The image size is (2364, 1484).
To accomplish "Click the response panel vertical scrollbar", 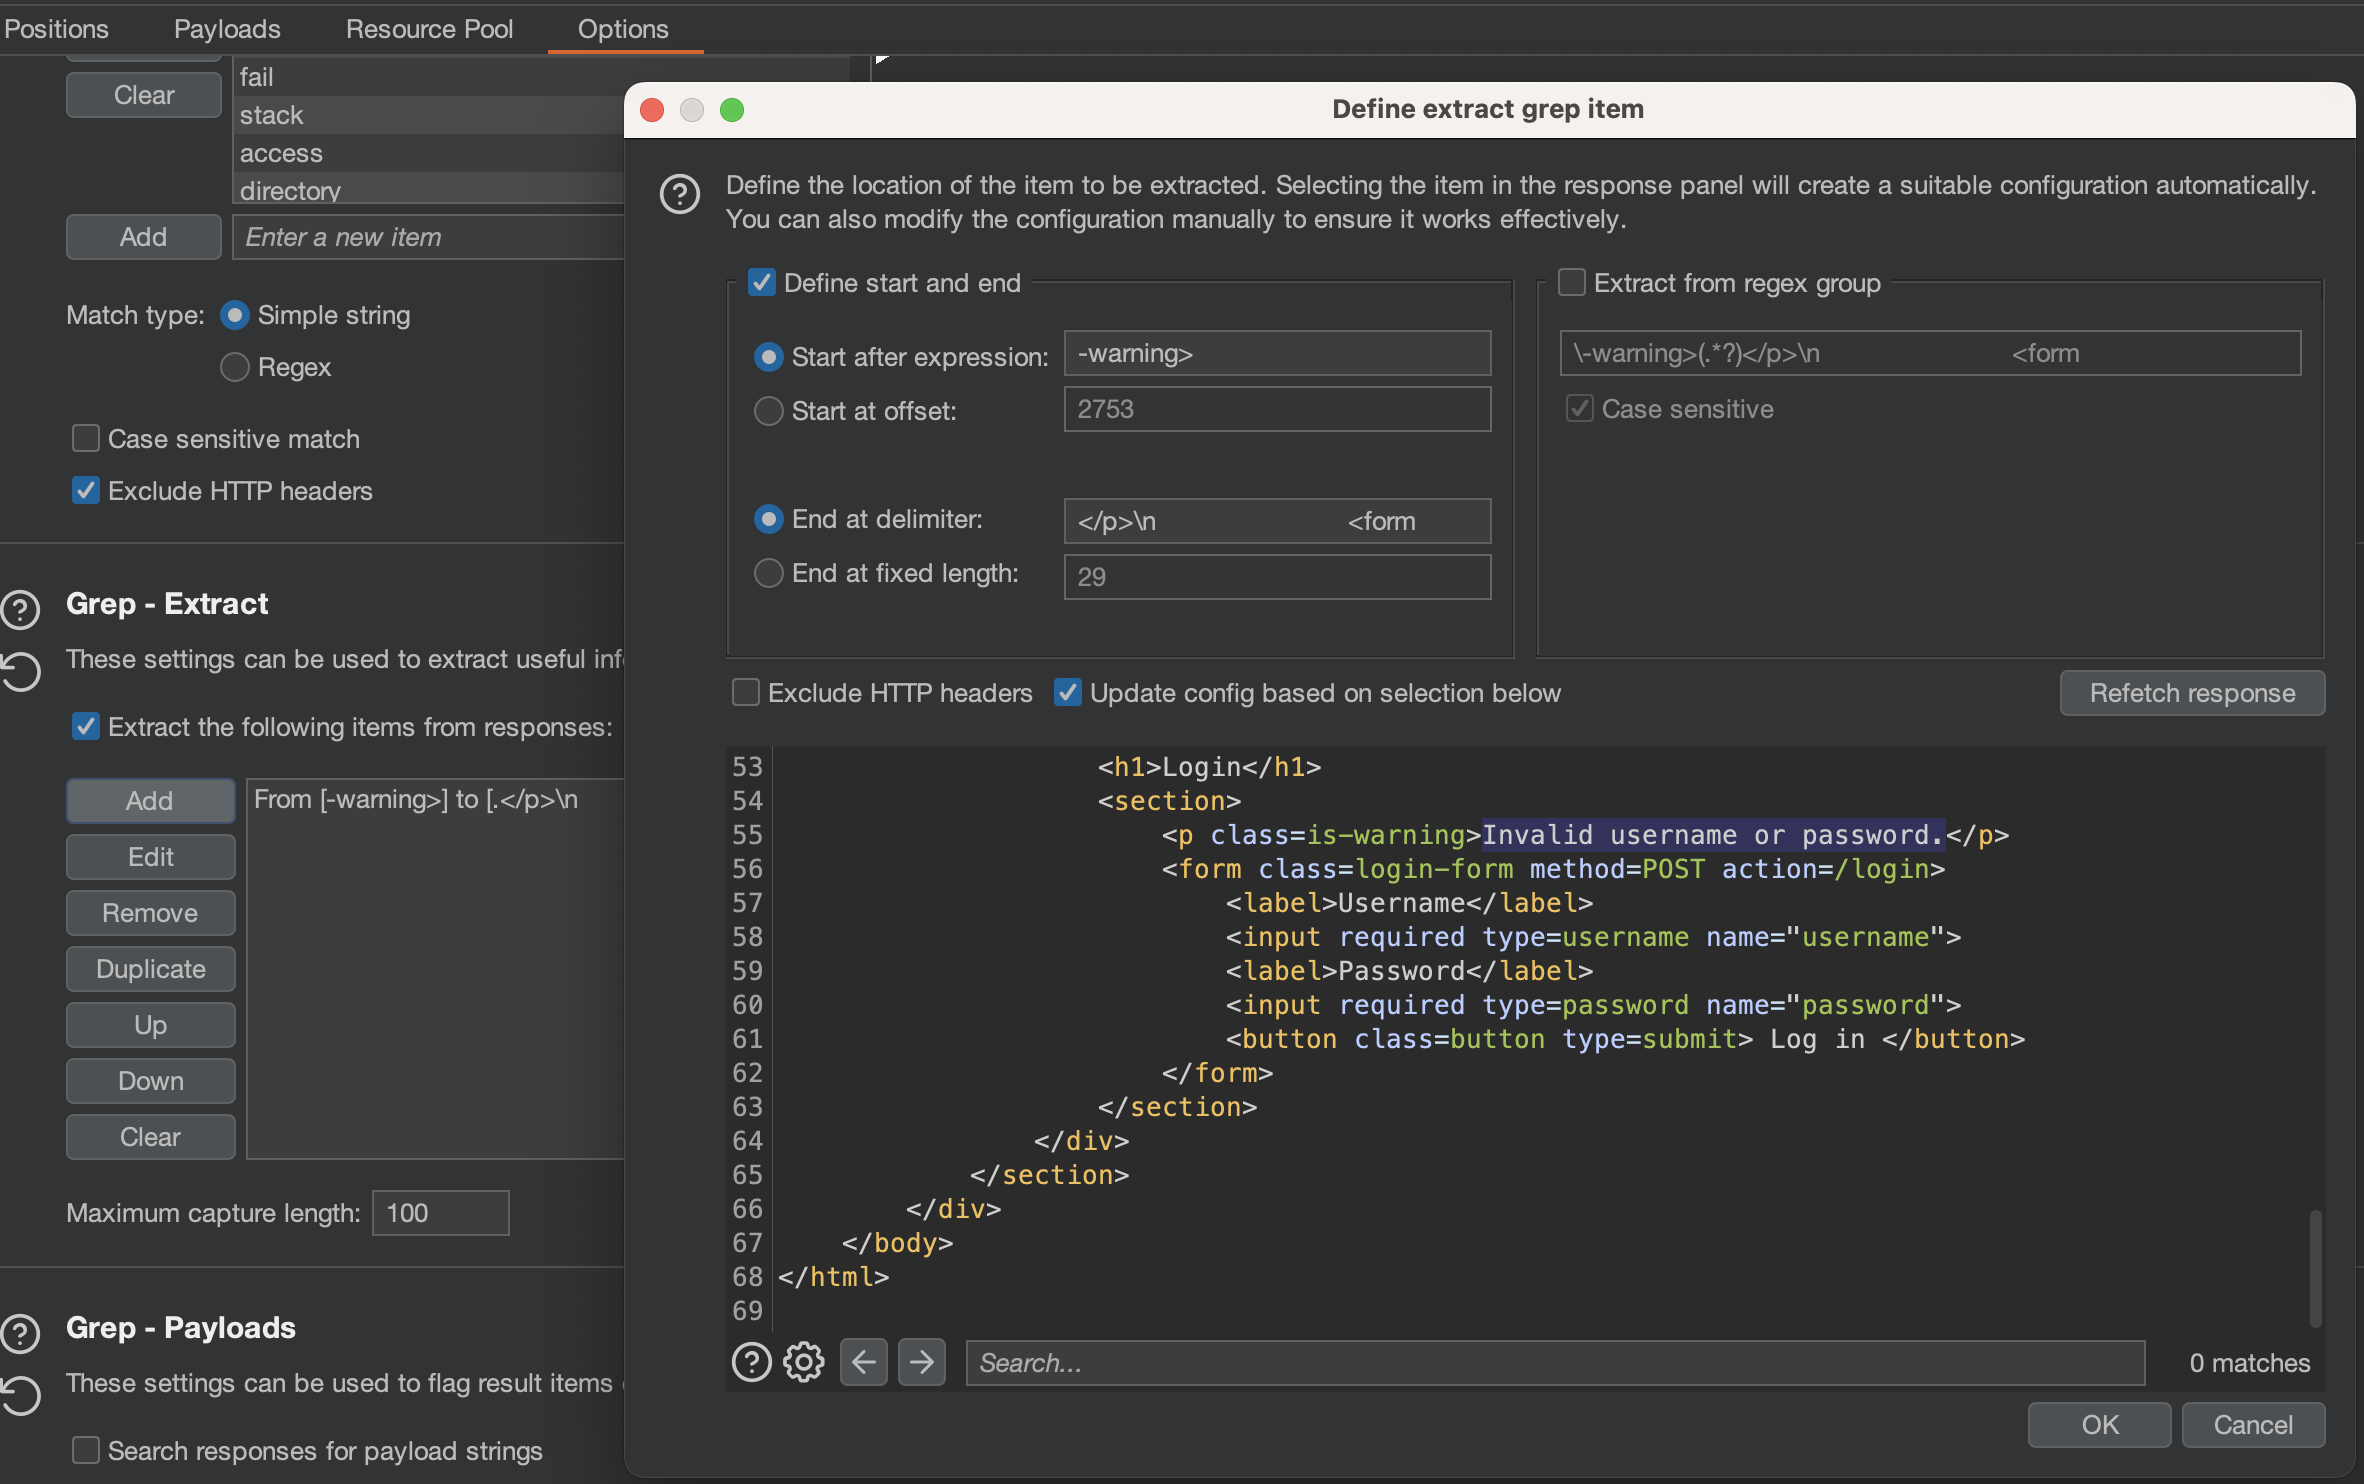I will point(2315,1266).
